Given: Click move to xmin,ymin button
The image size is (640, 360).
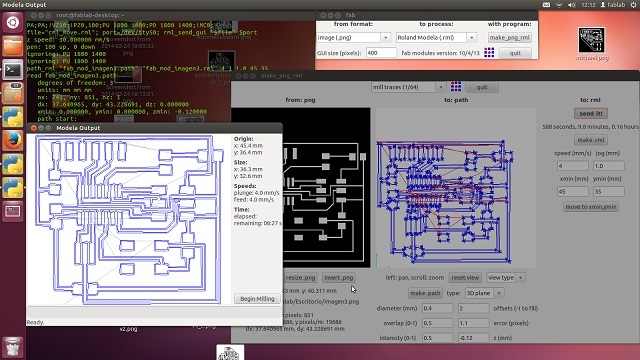Looking at the screenshot, I should pyautogui.click(x=591, y=207).
